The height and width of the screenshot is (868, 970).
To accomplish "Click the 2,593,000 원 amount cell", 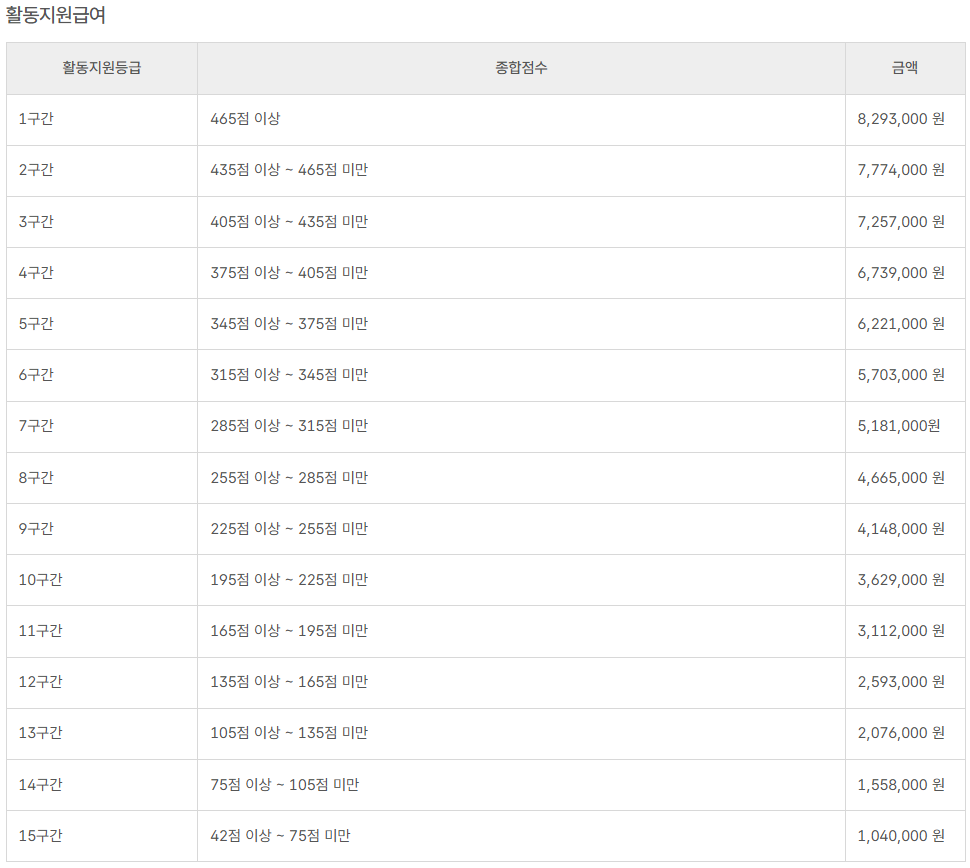I will 900,682.
